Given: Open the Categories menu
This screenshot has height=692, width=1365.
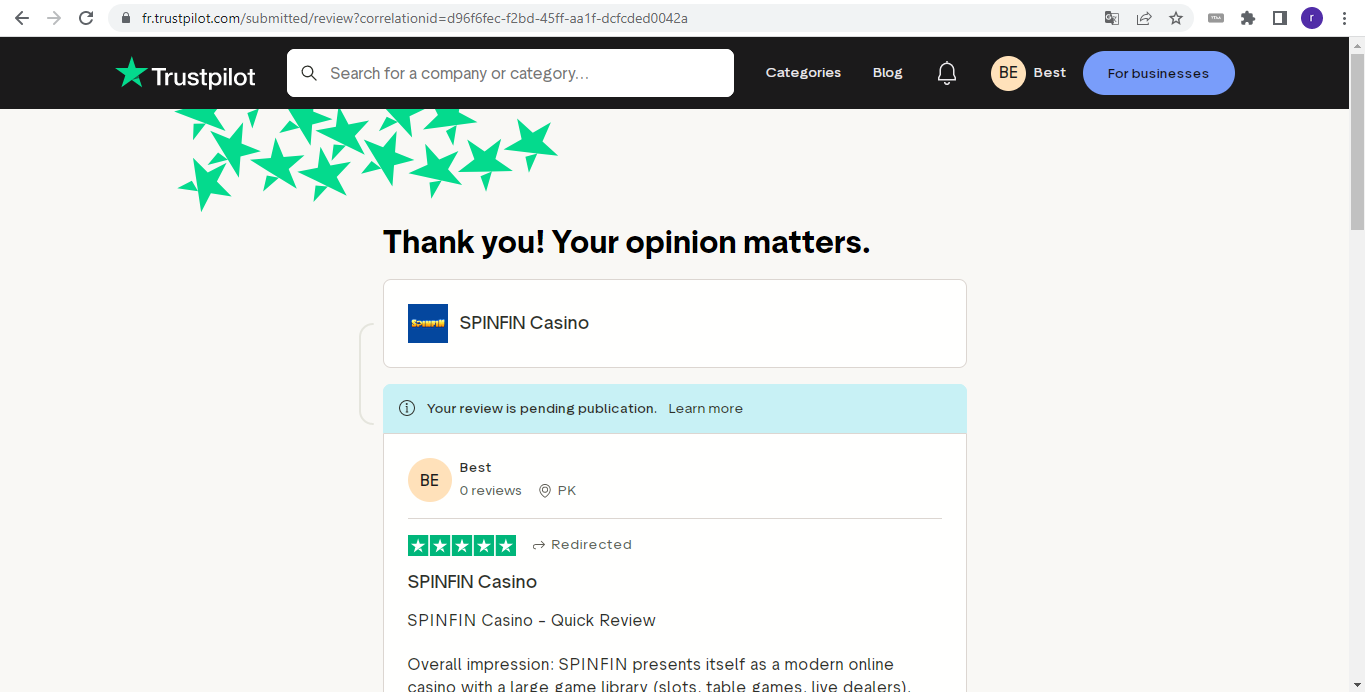Looking at the screenshot, I should click(x=803, y=73).
